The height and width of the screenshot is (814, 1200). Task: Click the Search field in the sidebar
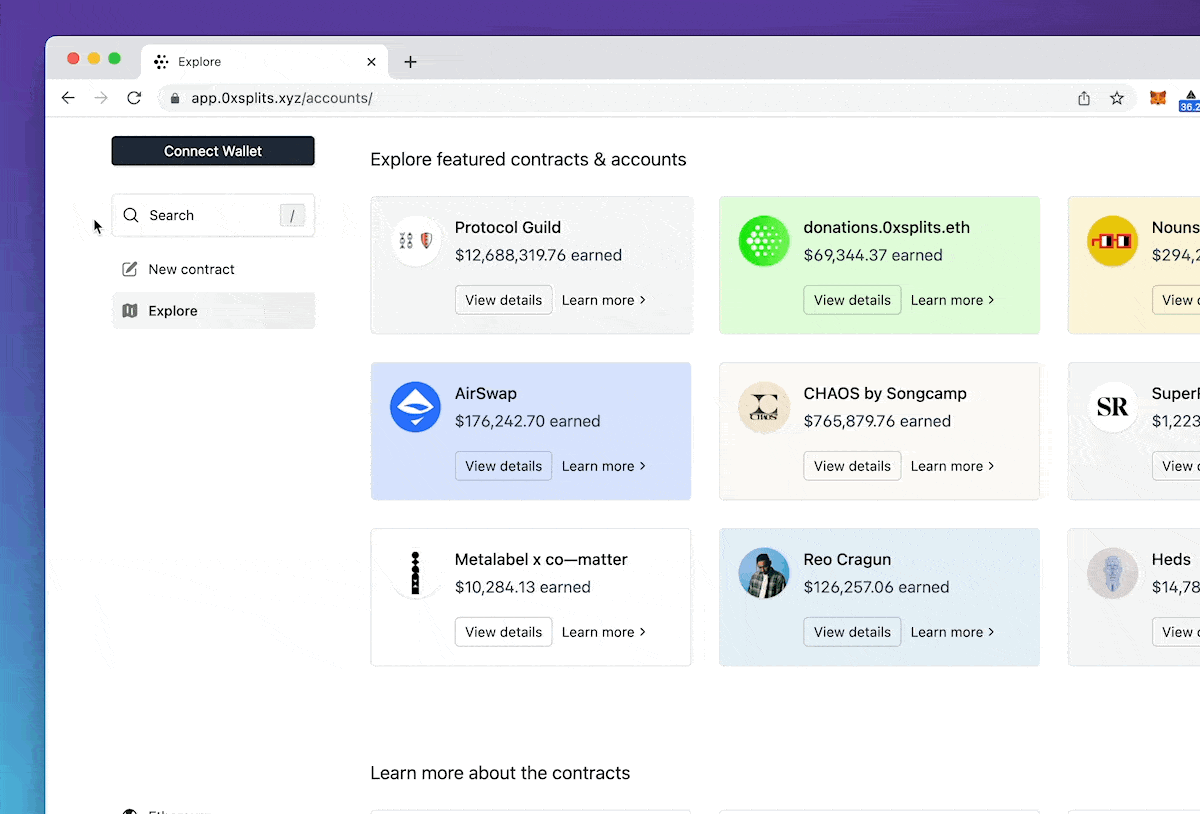213,215
